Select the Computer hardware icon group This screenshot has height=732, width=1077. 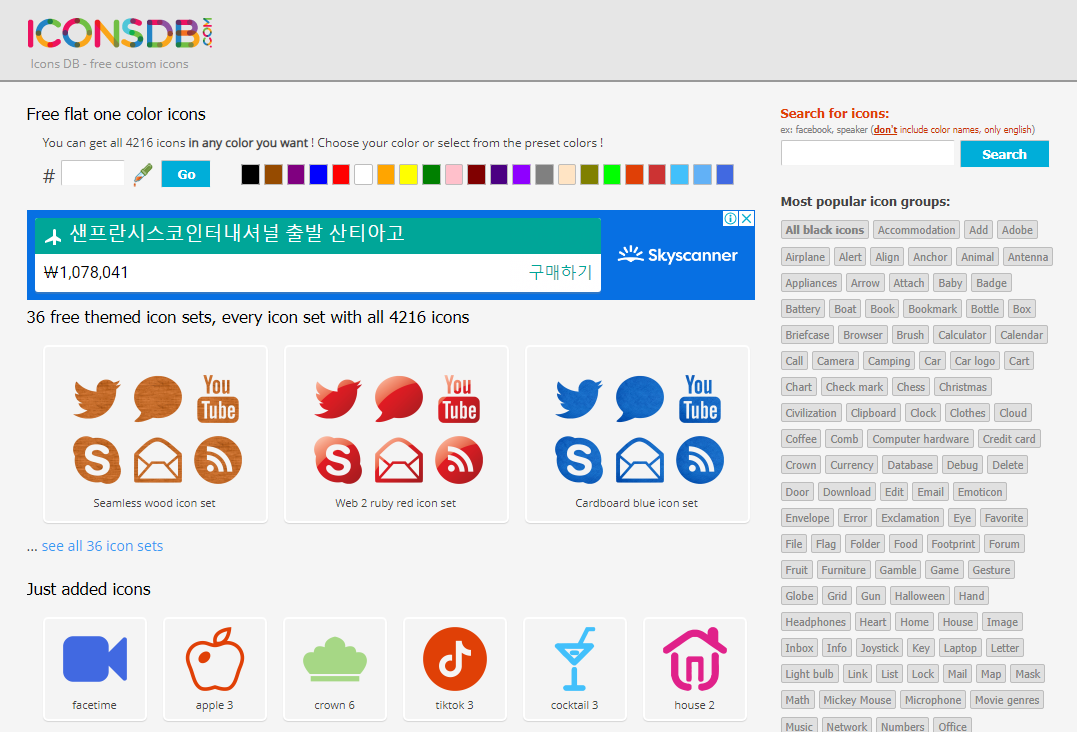921,439
